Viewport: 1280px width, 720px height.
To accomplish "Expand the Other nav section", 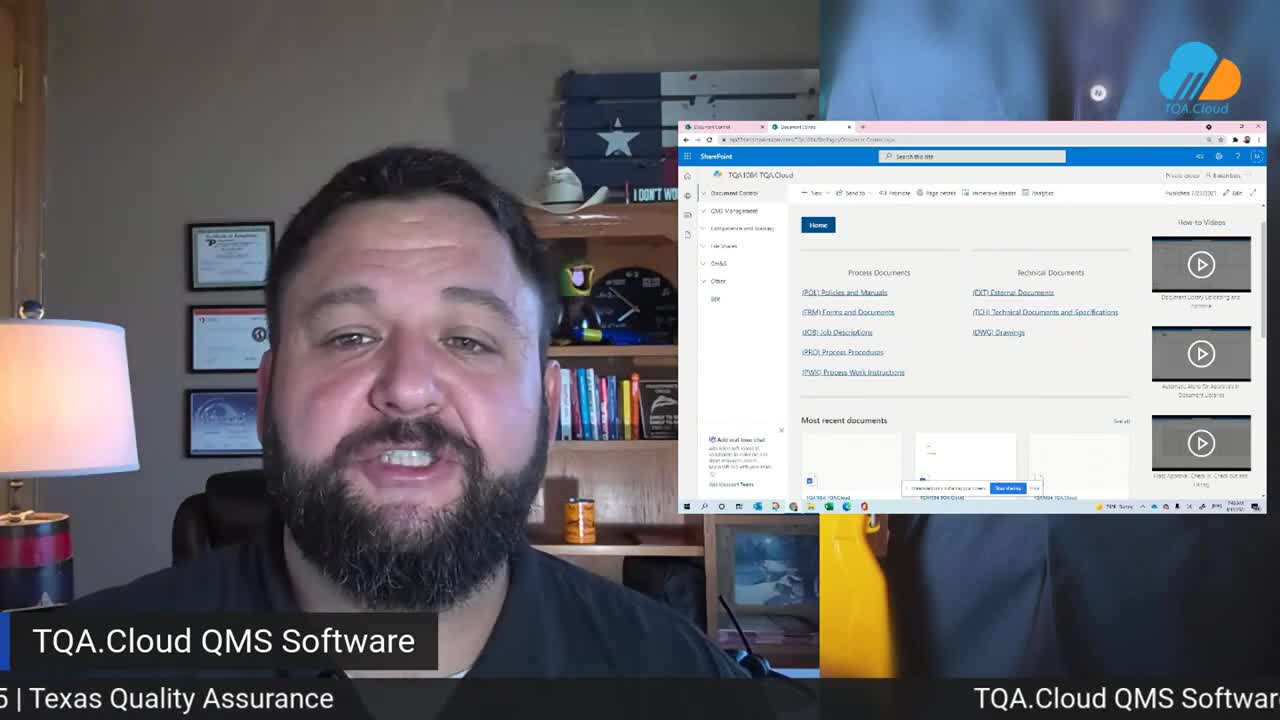I will click(704, 281).
